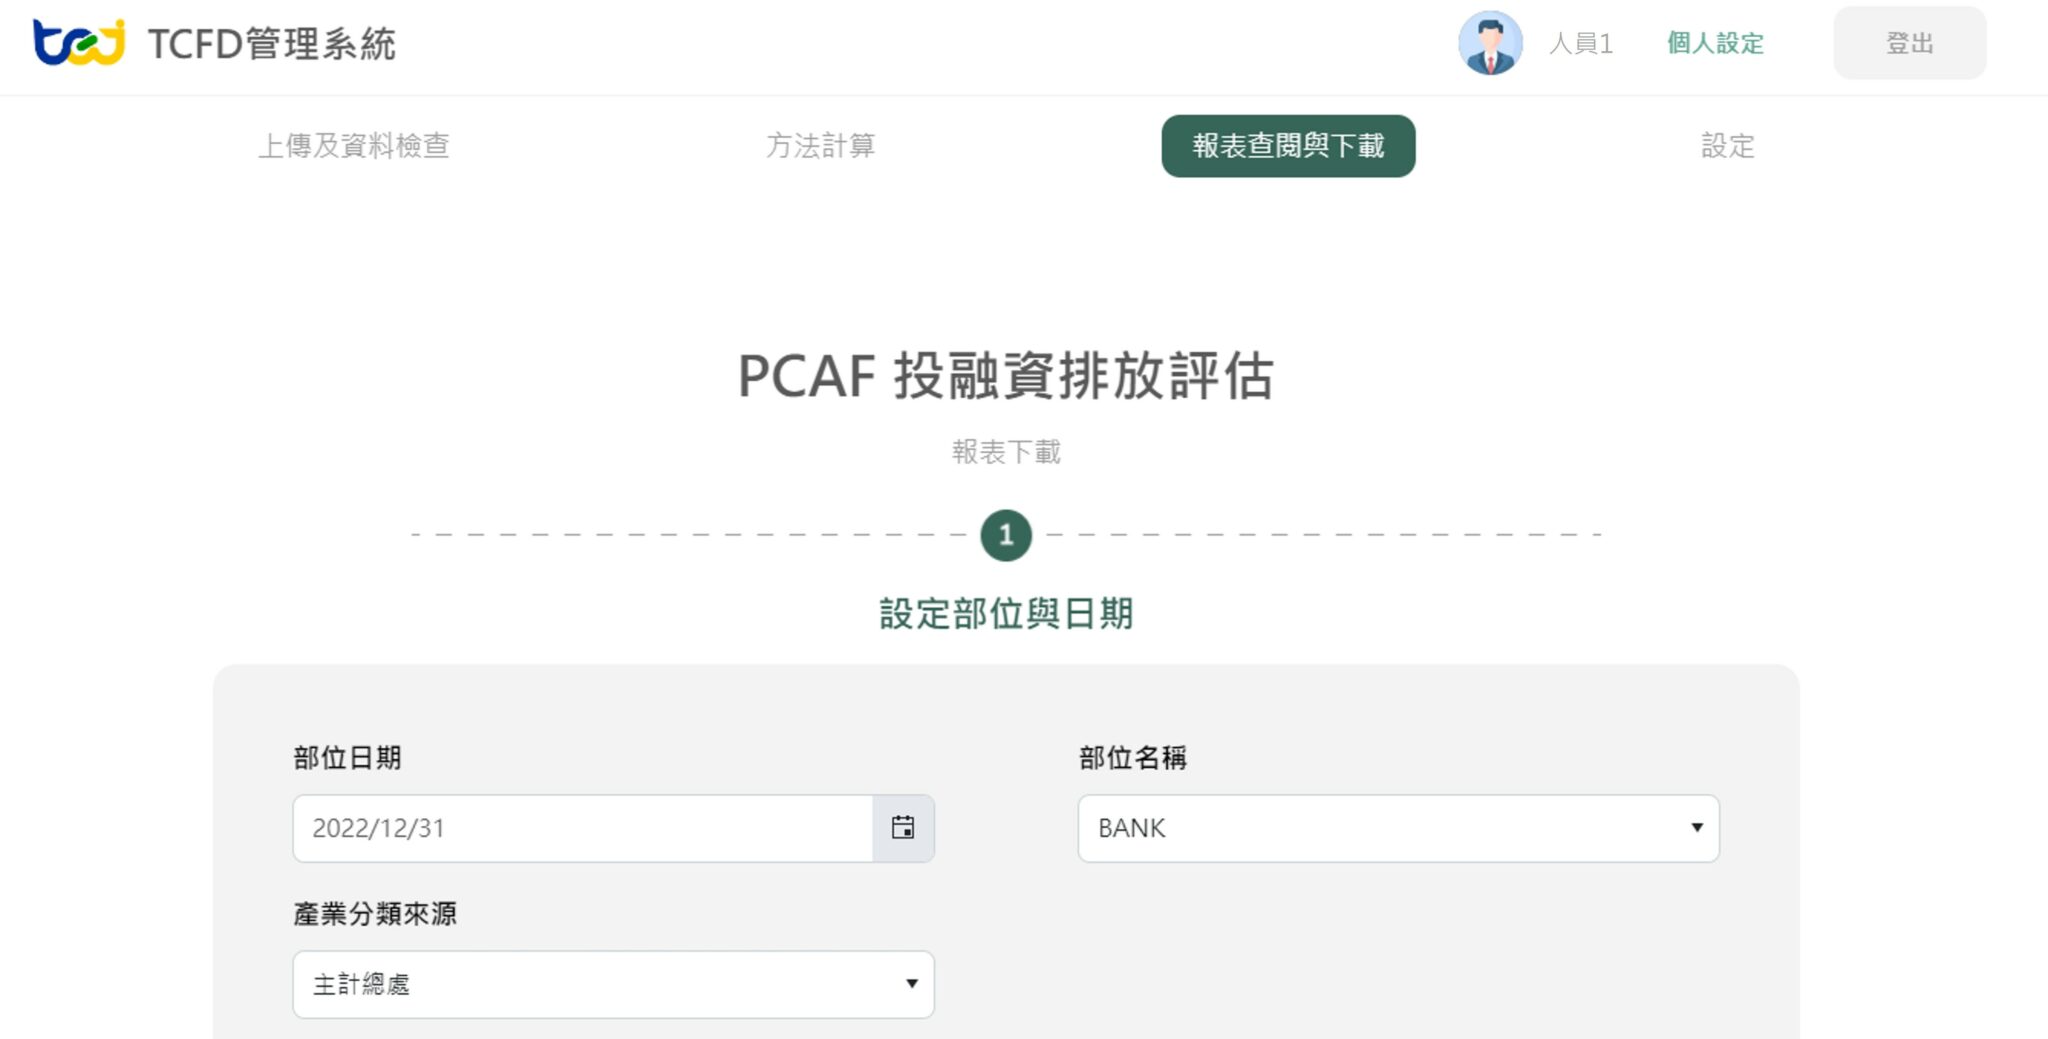Image resolution: width=2048 pixels, height=1039 pixels.
Task: Click the 人員1 user name
Action: coord(1580,43)
